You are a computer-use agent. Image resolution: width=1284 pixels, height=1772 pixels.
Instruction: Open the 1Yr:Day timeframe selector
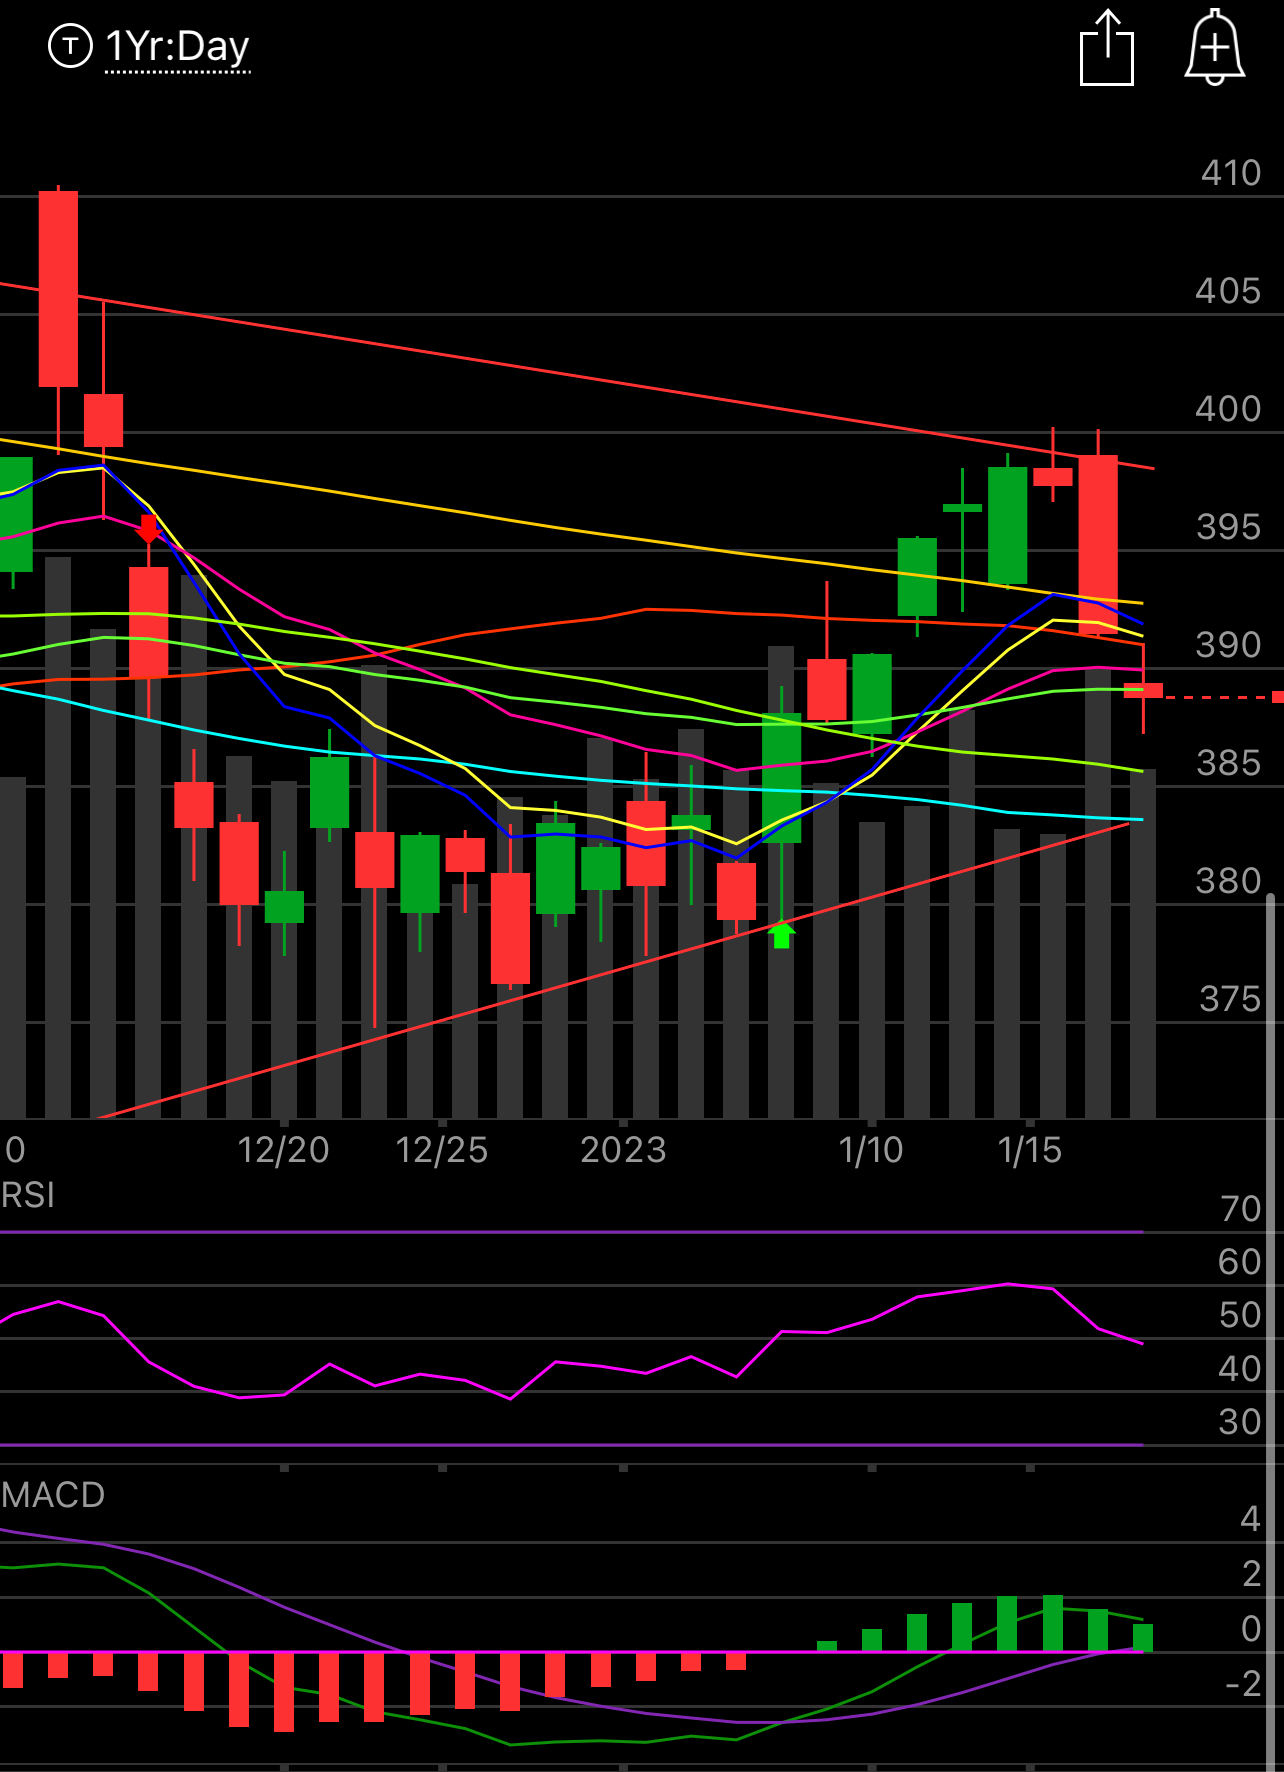177,47
